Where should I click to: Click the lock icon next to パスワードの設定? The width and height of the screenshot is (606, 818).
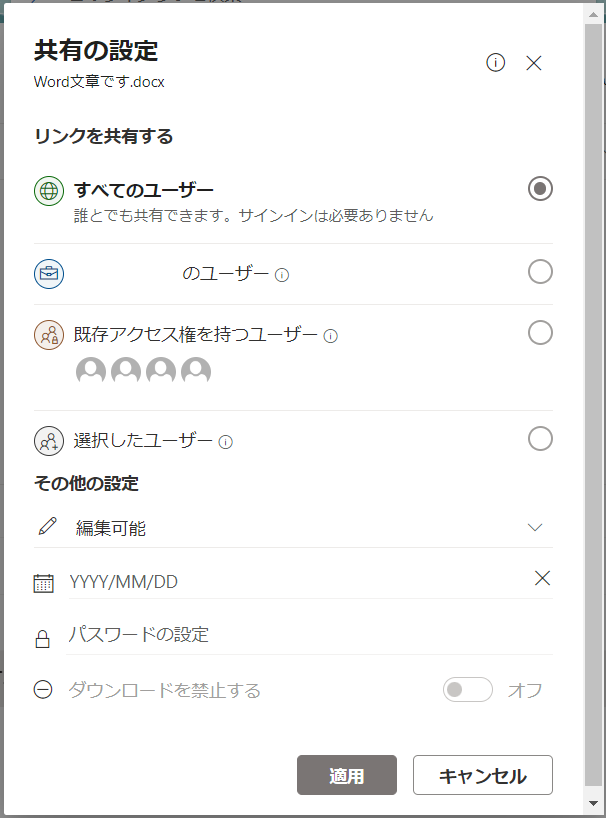click(x=42, y=639)
